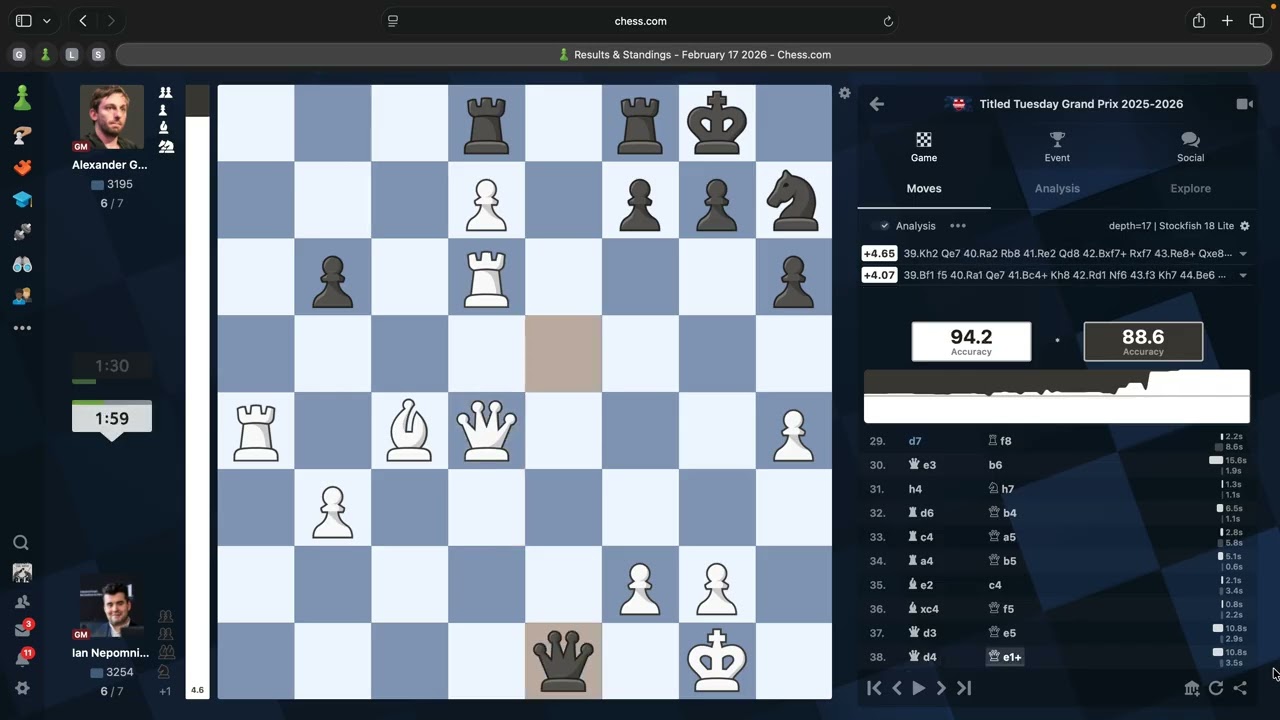The height and width of the screenshot is (720, 1280).
Task: Toggle the Analysis switch
Action: [x=883, y=226]
